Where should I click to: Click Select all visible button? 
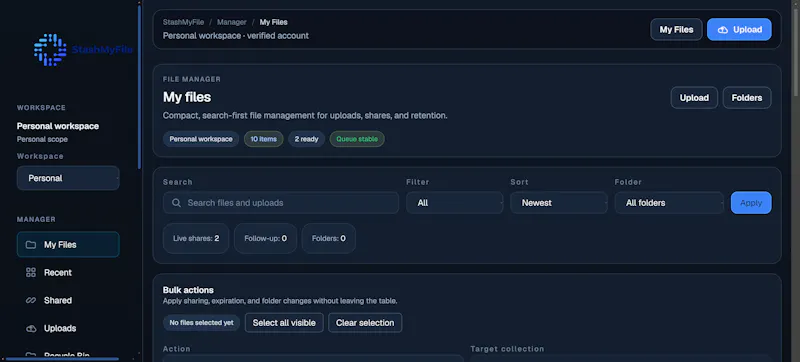click(x=284, y=323)
